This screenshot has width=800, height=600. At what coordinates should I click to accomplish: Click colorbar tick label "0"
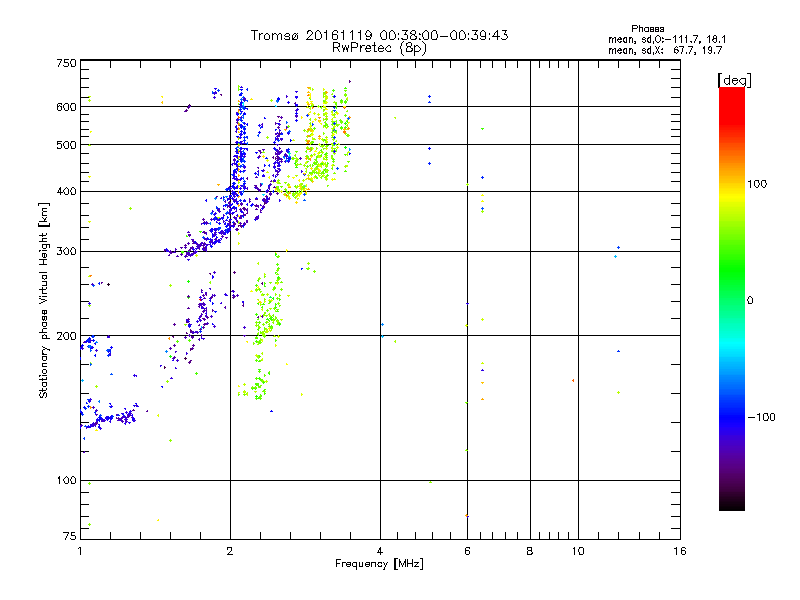tap(749, 301)
